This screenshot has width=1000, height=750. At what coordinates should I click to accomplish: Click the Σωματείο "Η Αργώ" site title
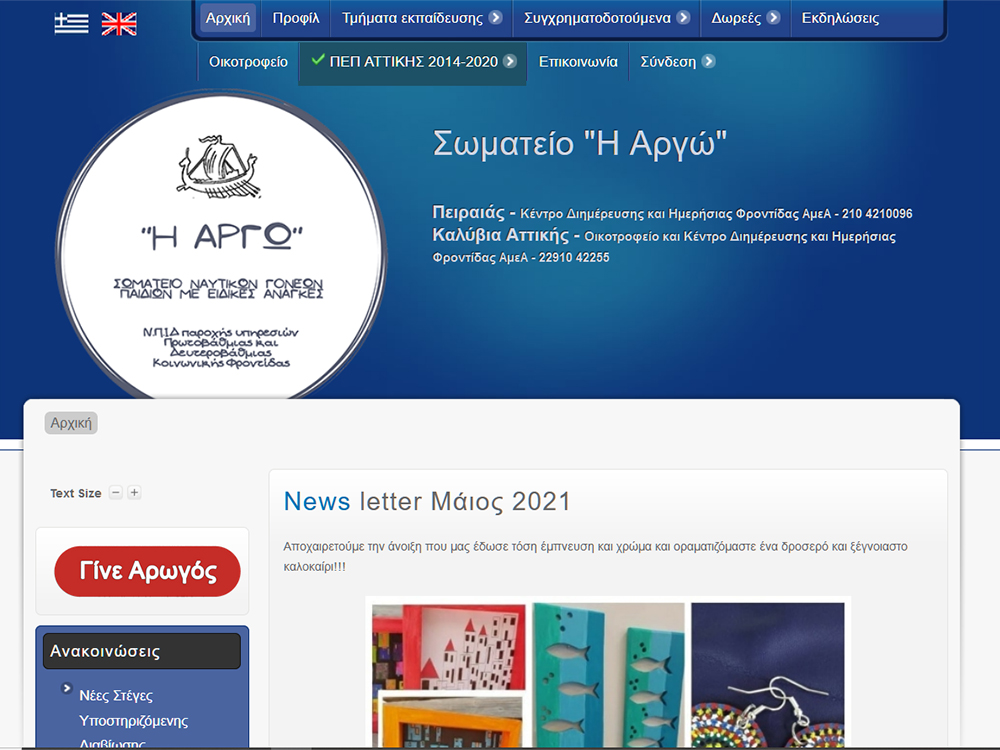coord(580,143)
